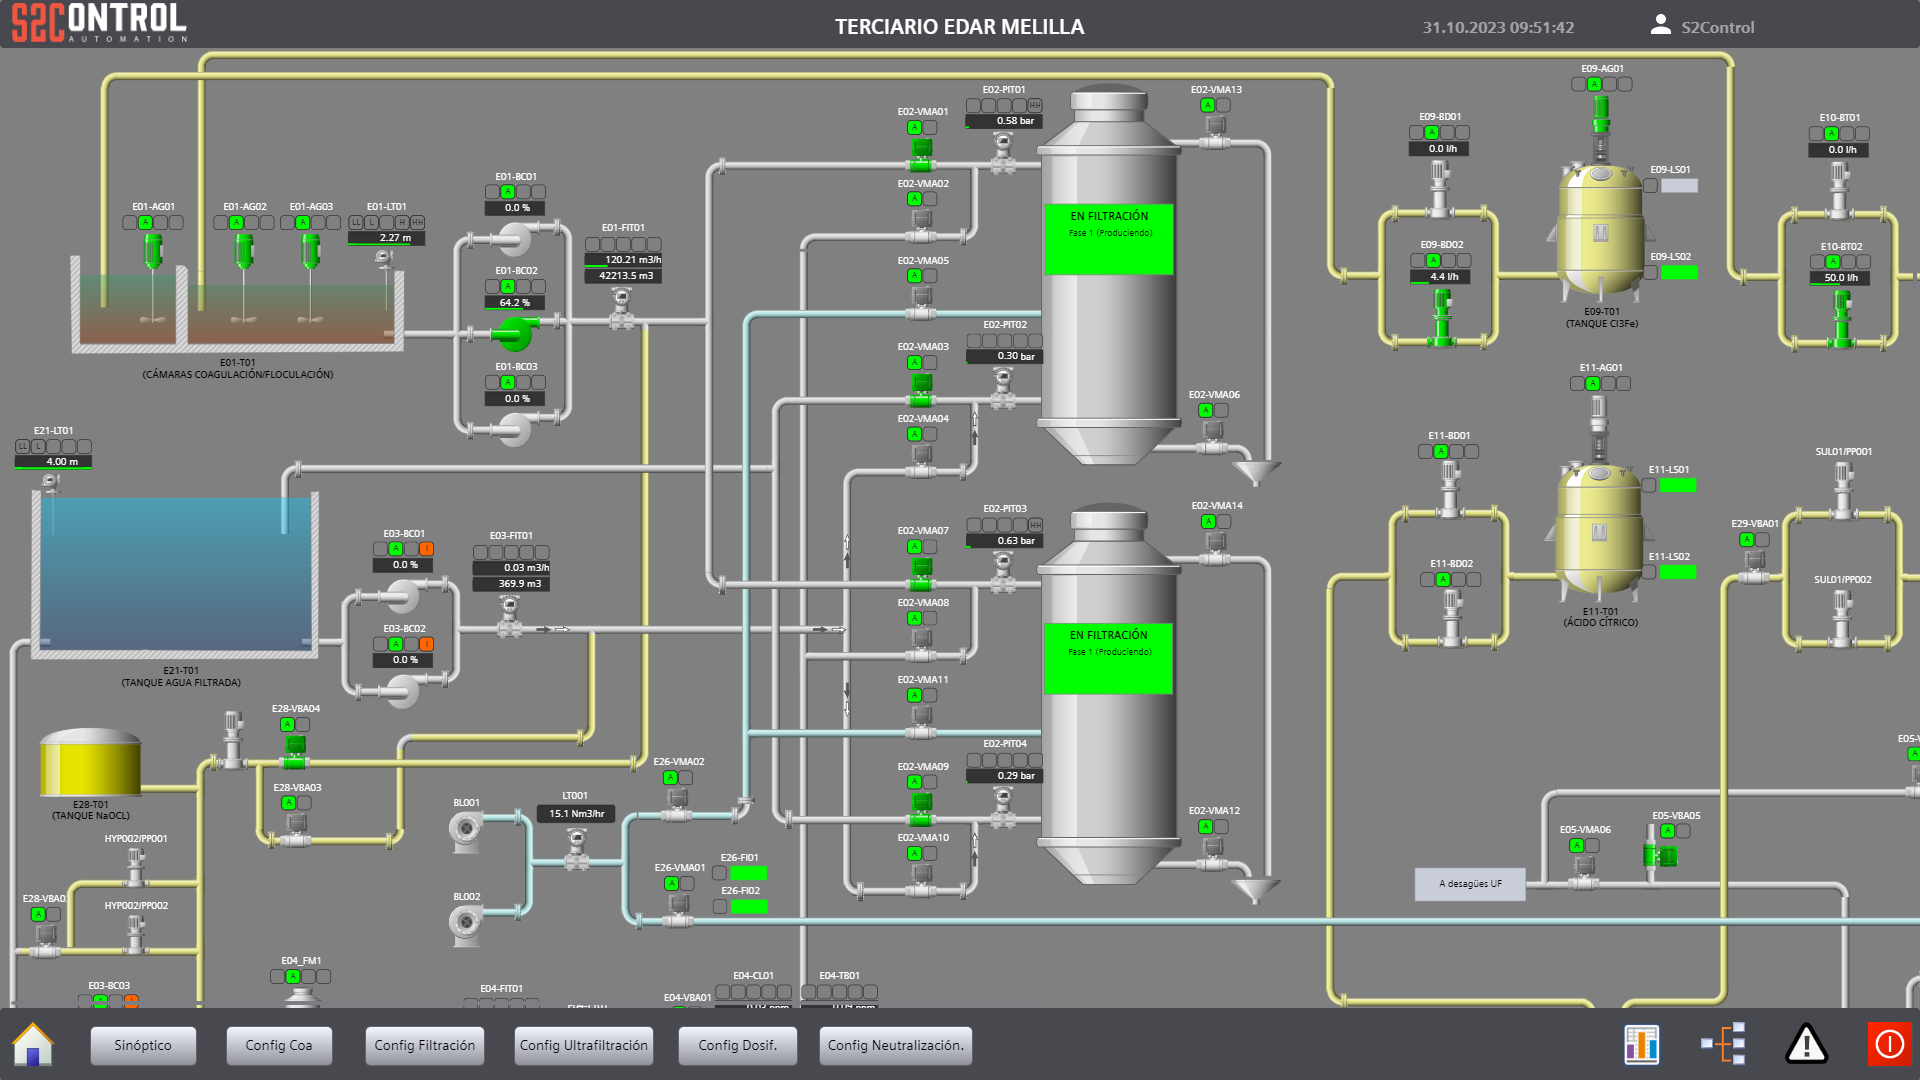1920x1080 pixels.
Task: Click upper EN FILTRACIÓN green status panel
Action: (x=1108, y=239)
